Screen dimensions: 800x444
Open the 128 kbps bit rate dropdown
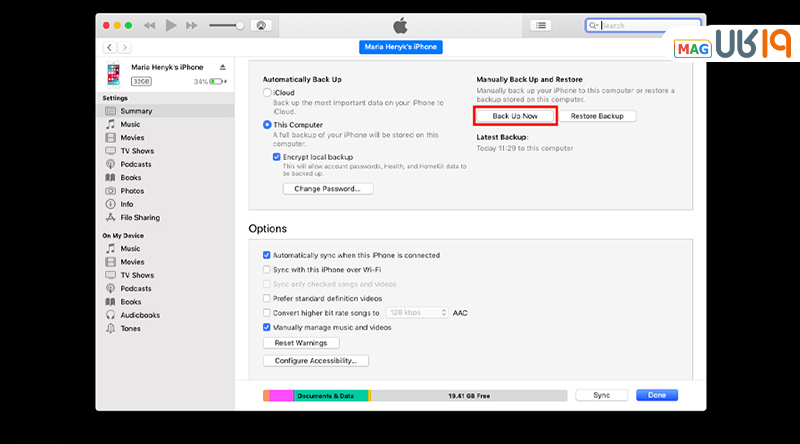pyautogui.click(x=416, y=312)
